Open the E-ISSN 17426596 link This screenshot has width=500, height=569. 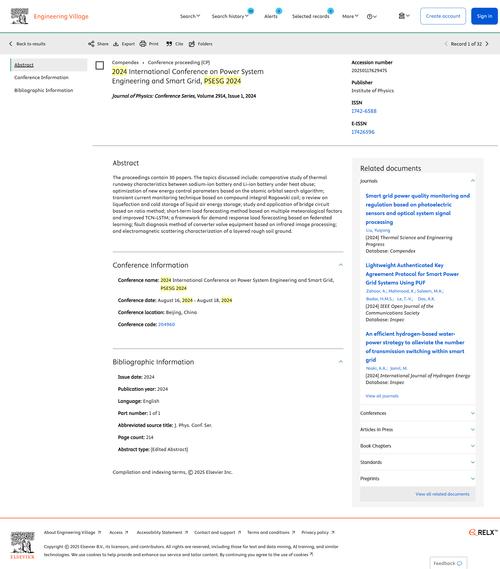click(363, 132)
